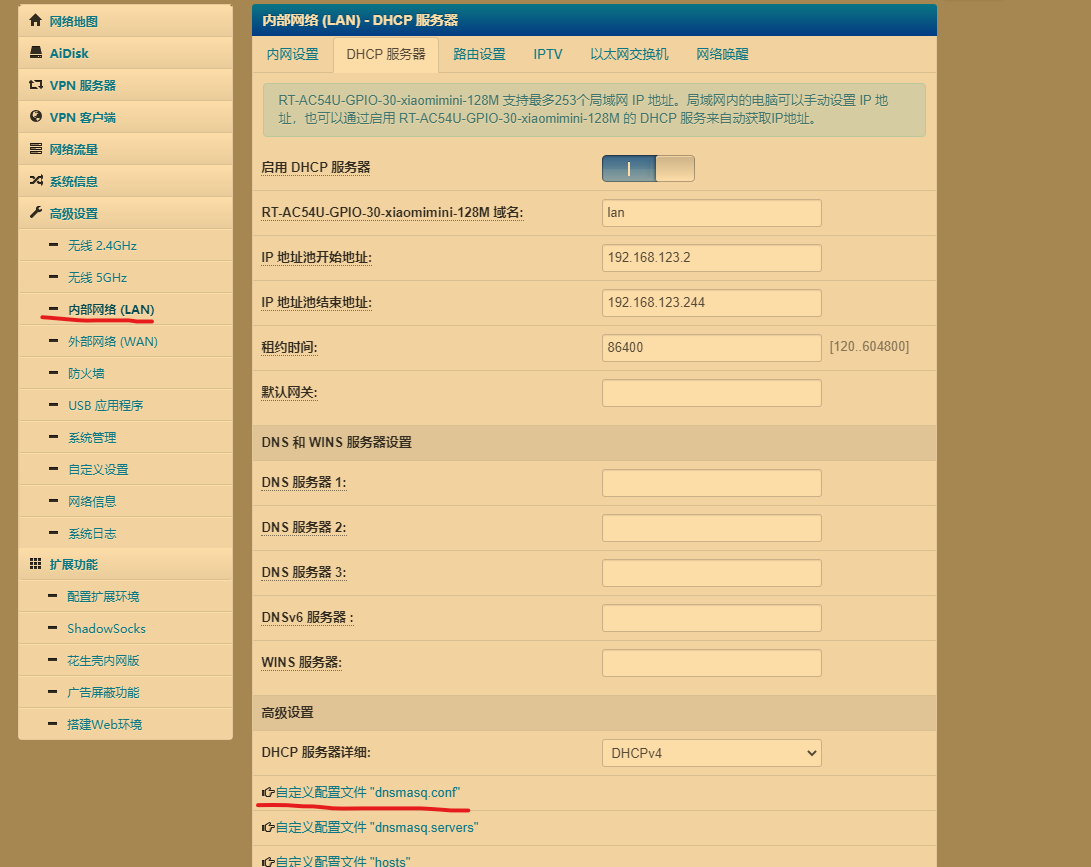Click the 租约时间 lease time field
Image resolution: width=1091 pixels, height=867 pixels.
711,347
